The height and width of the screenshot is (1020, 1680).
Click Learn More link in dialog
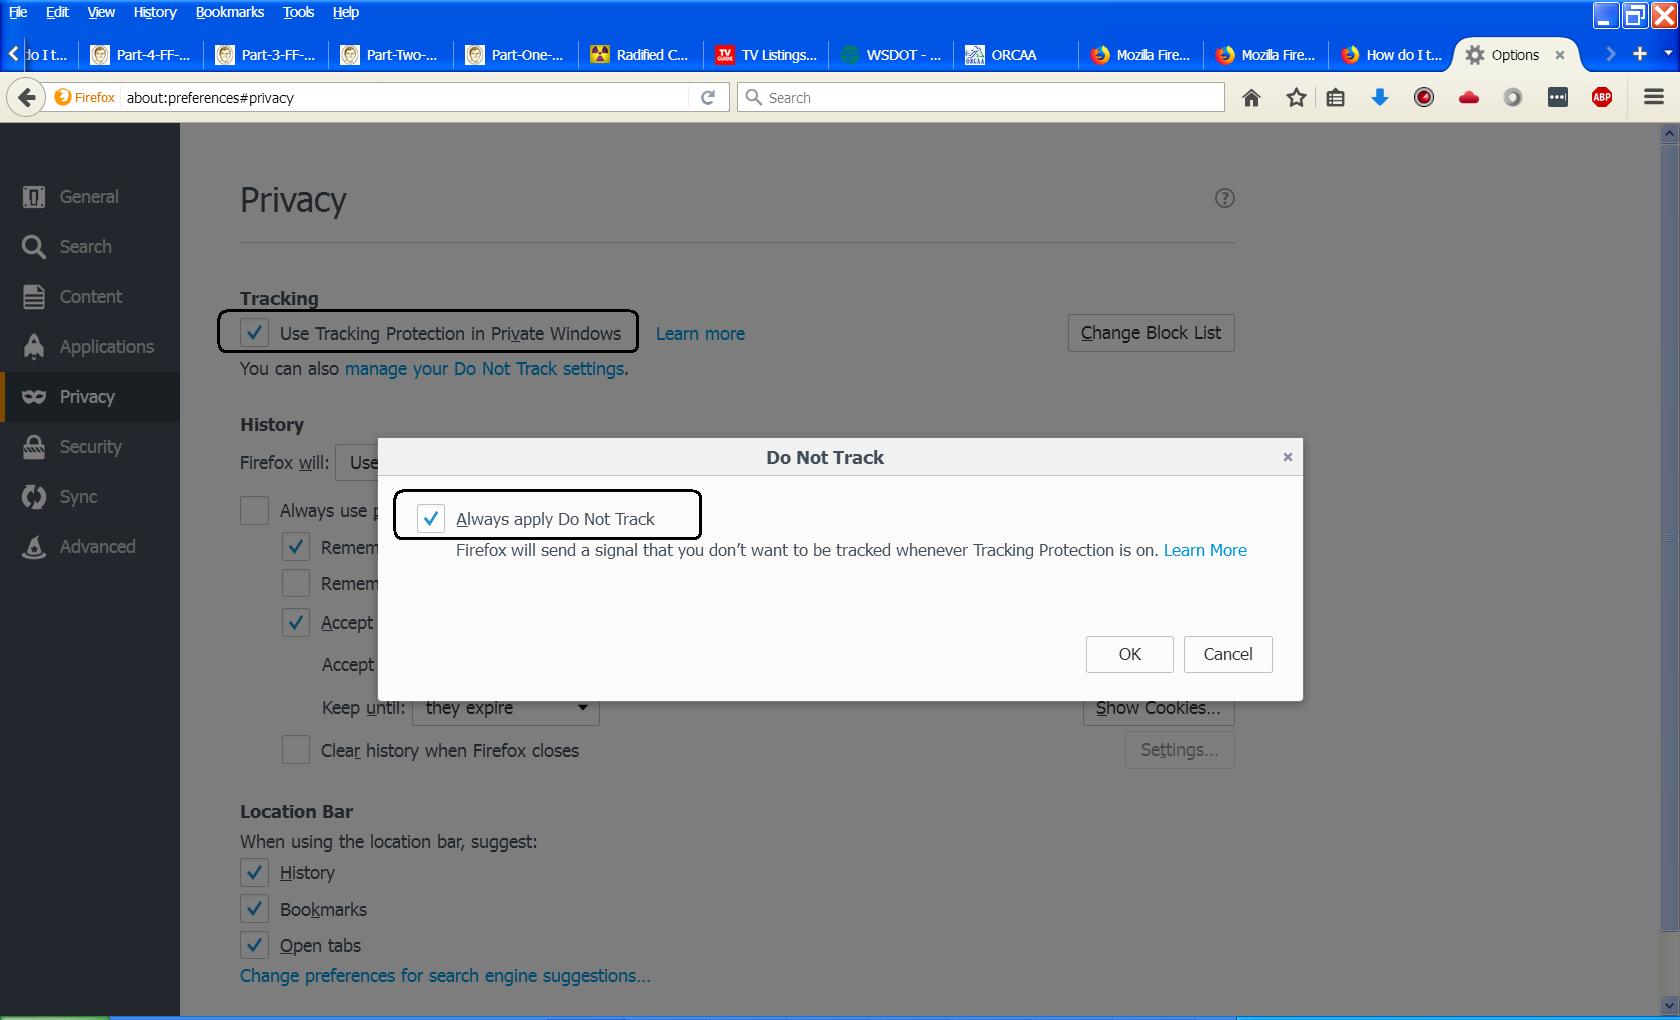(1205, 550)
